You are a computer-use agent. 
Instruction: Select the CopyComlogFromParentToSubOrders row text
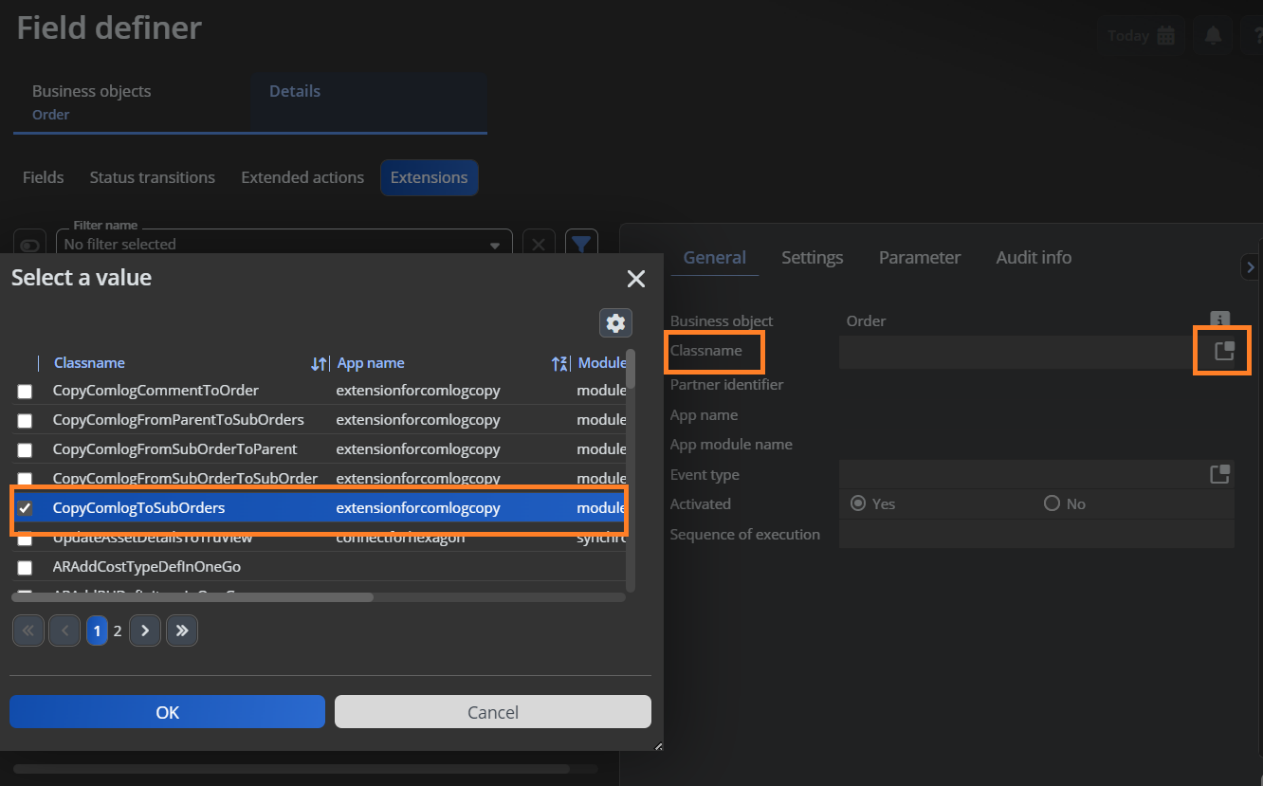pos(178,420)
